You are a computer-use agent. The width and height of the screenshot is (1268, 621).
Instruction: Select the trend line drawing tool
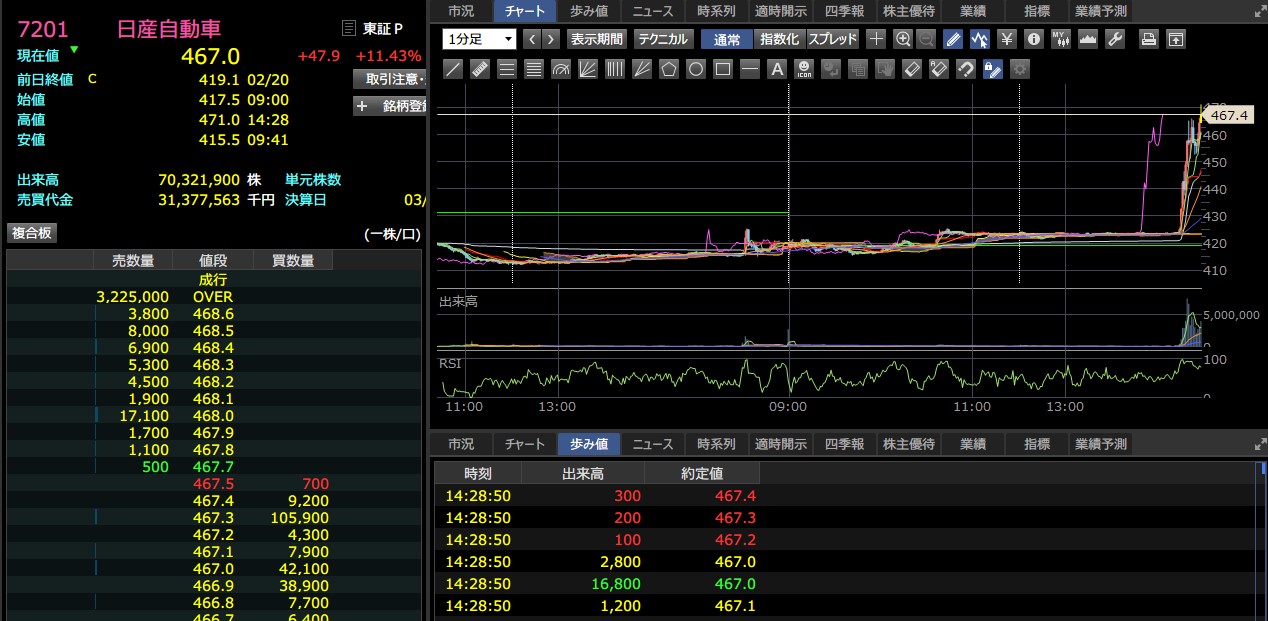pyautogui.click(x=455, y=69)
